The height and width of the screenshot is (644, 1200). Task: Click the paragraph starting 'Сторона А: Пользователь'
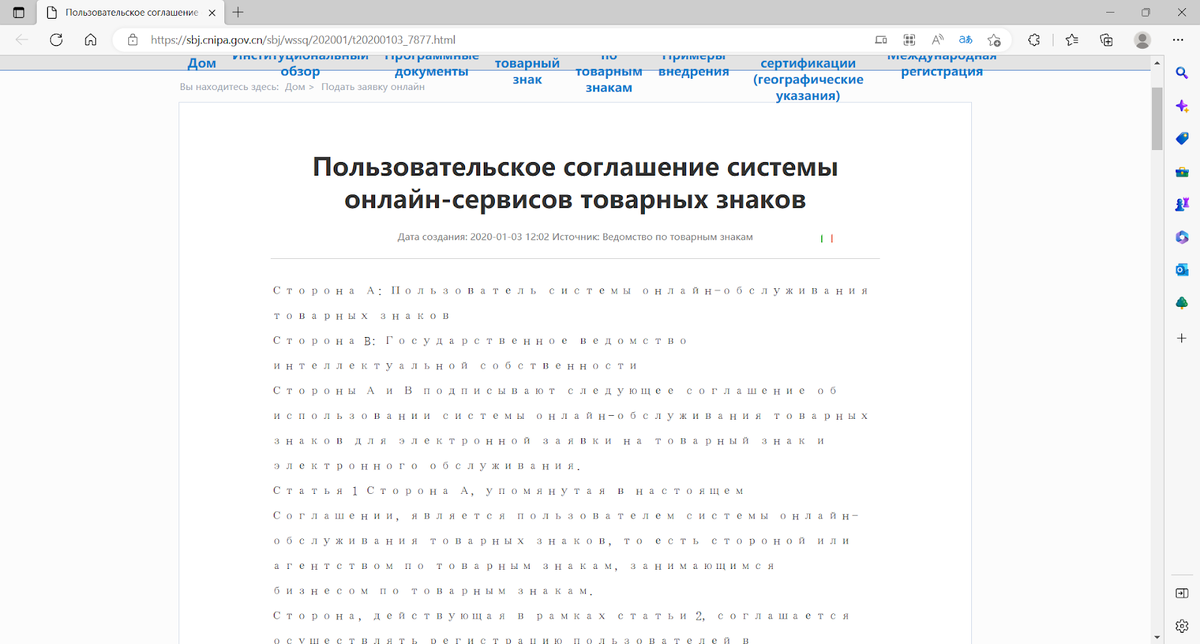coord(571,302)
